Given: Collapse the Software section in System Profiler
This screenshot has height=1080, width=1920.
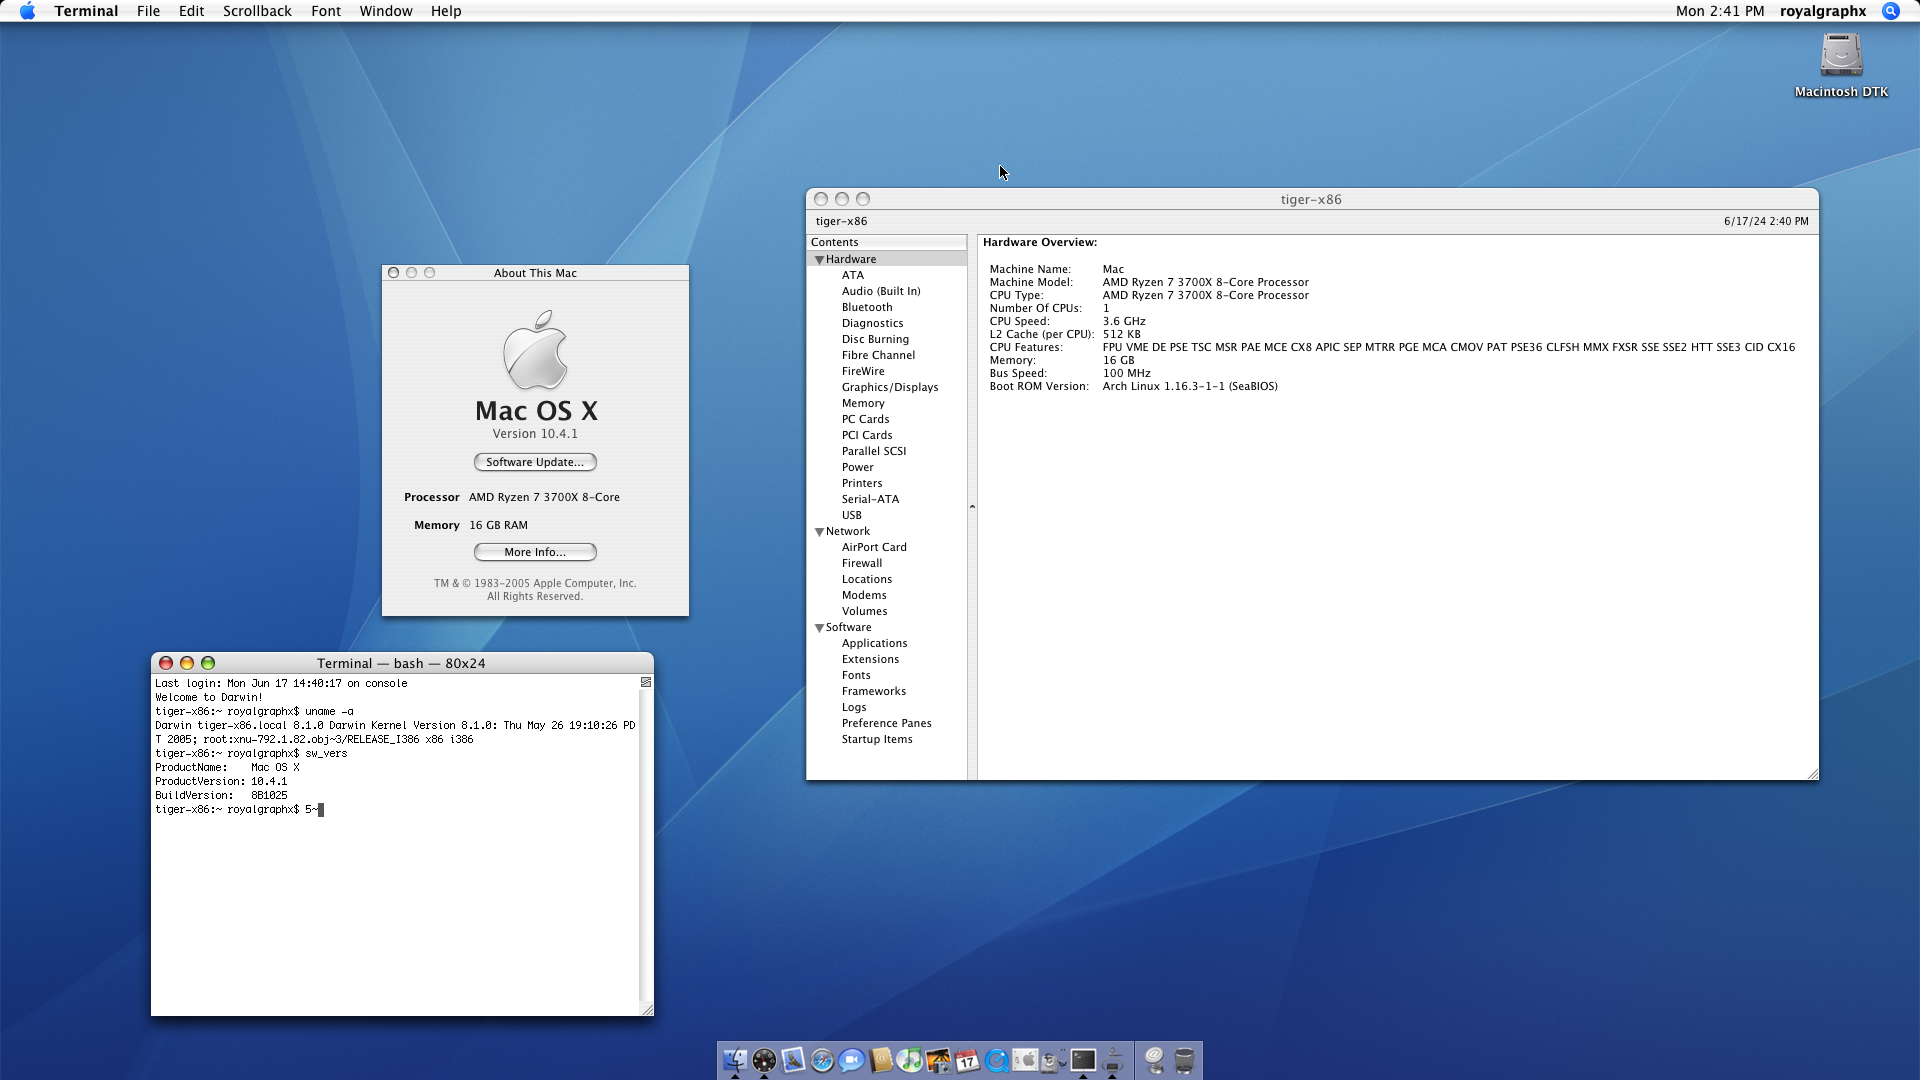Looking at the screenshot, I should tap(819, 628).
